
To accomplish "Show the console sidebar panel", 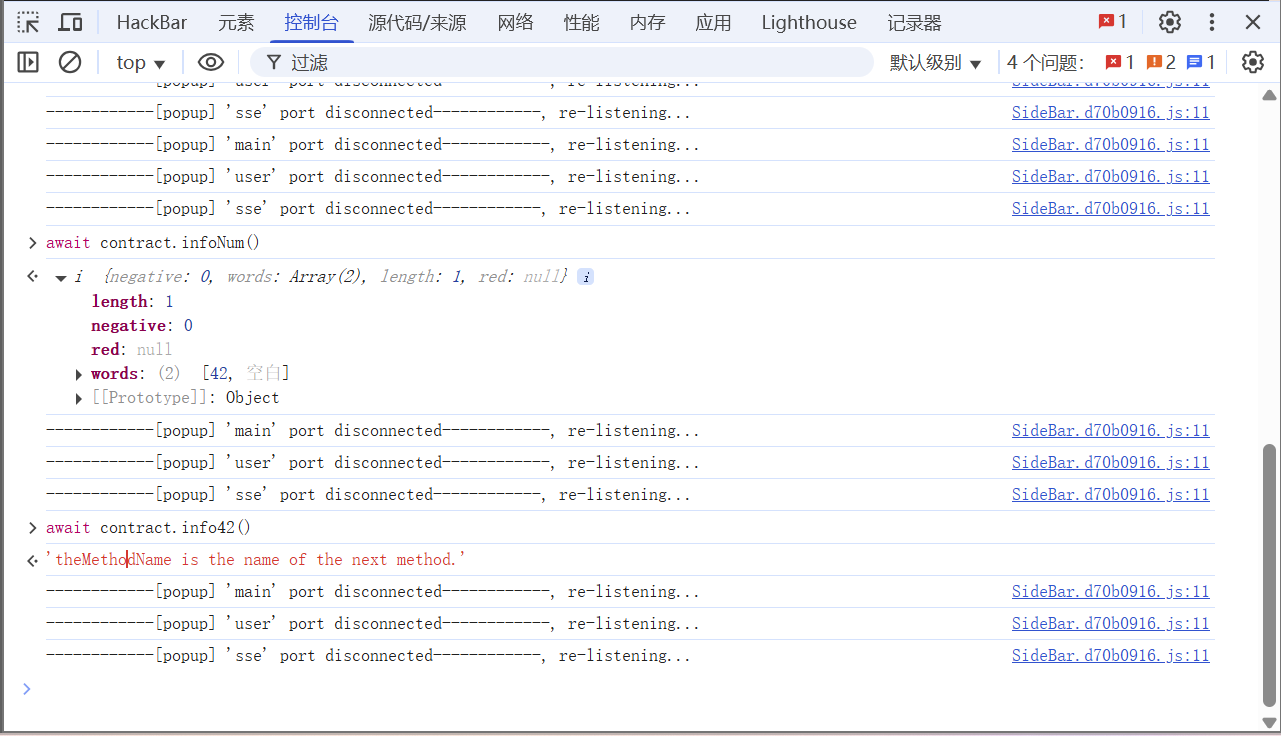I will click(28, 62).
